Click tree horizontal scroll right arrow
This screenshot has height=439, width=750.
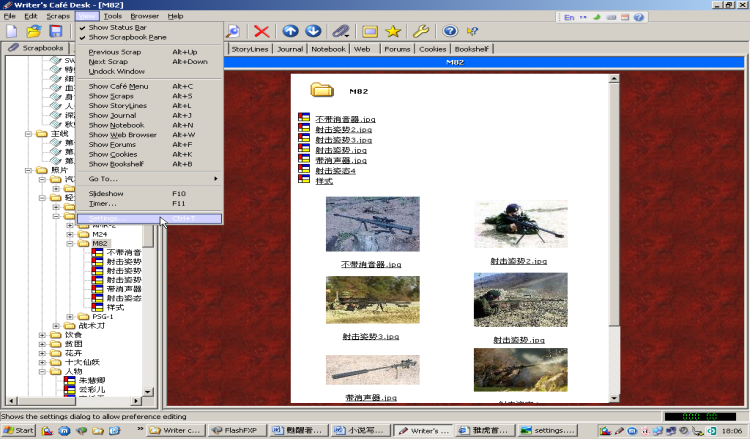136,401
